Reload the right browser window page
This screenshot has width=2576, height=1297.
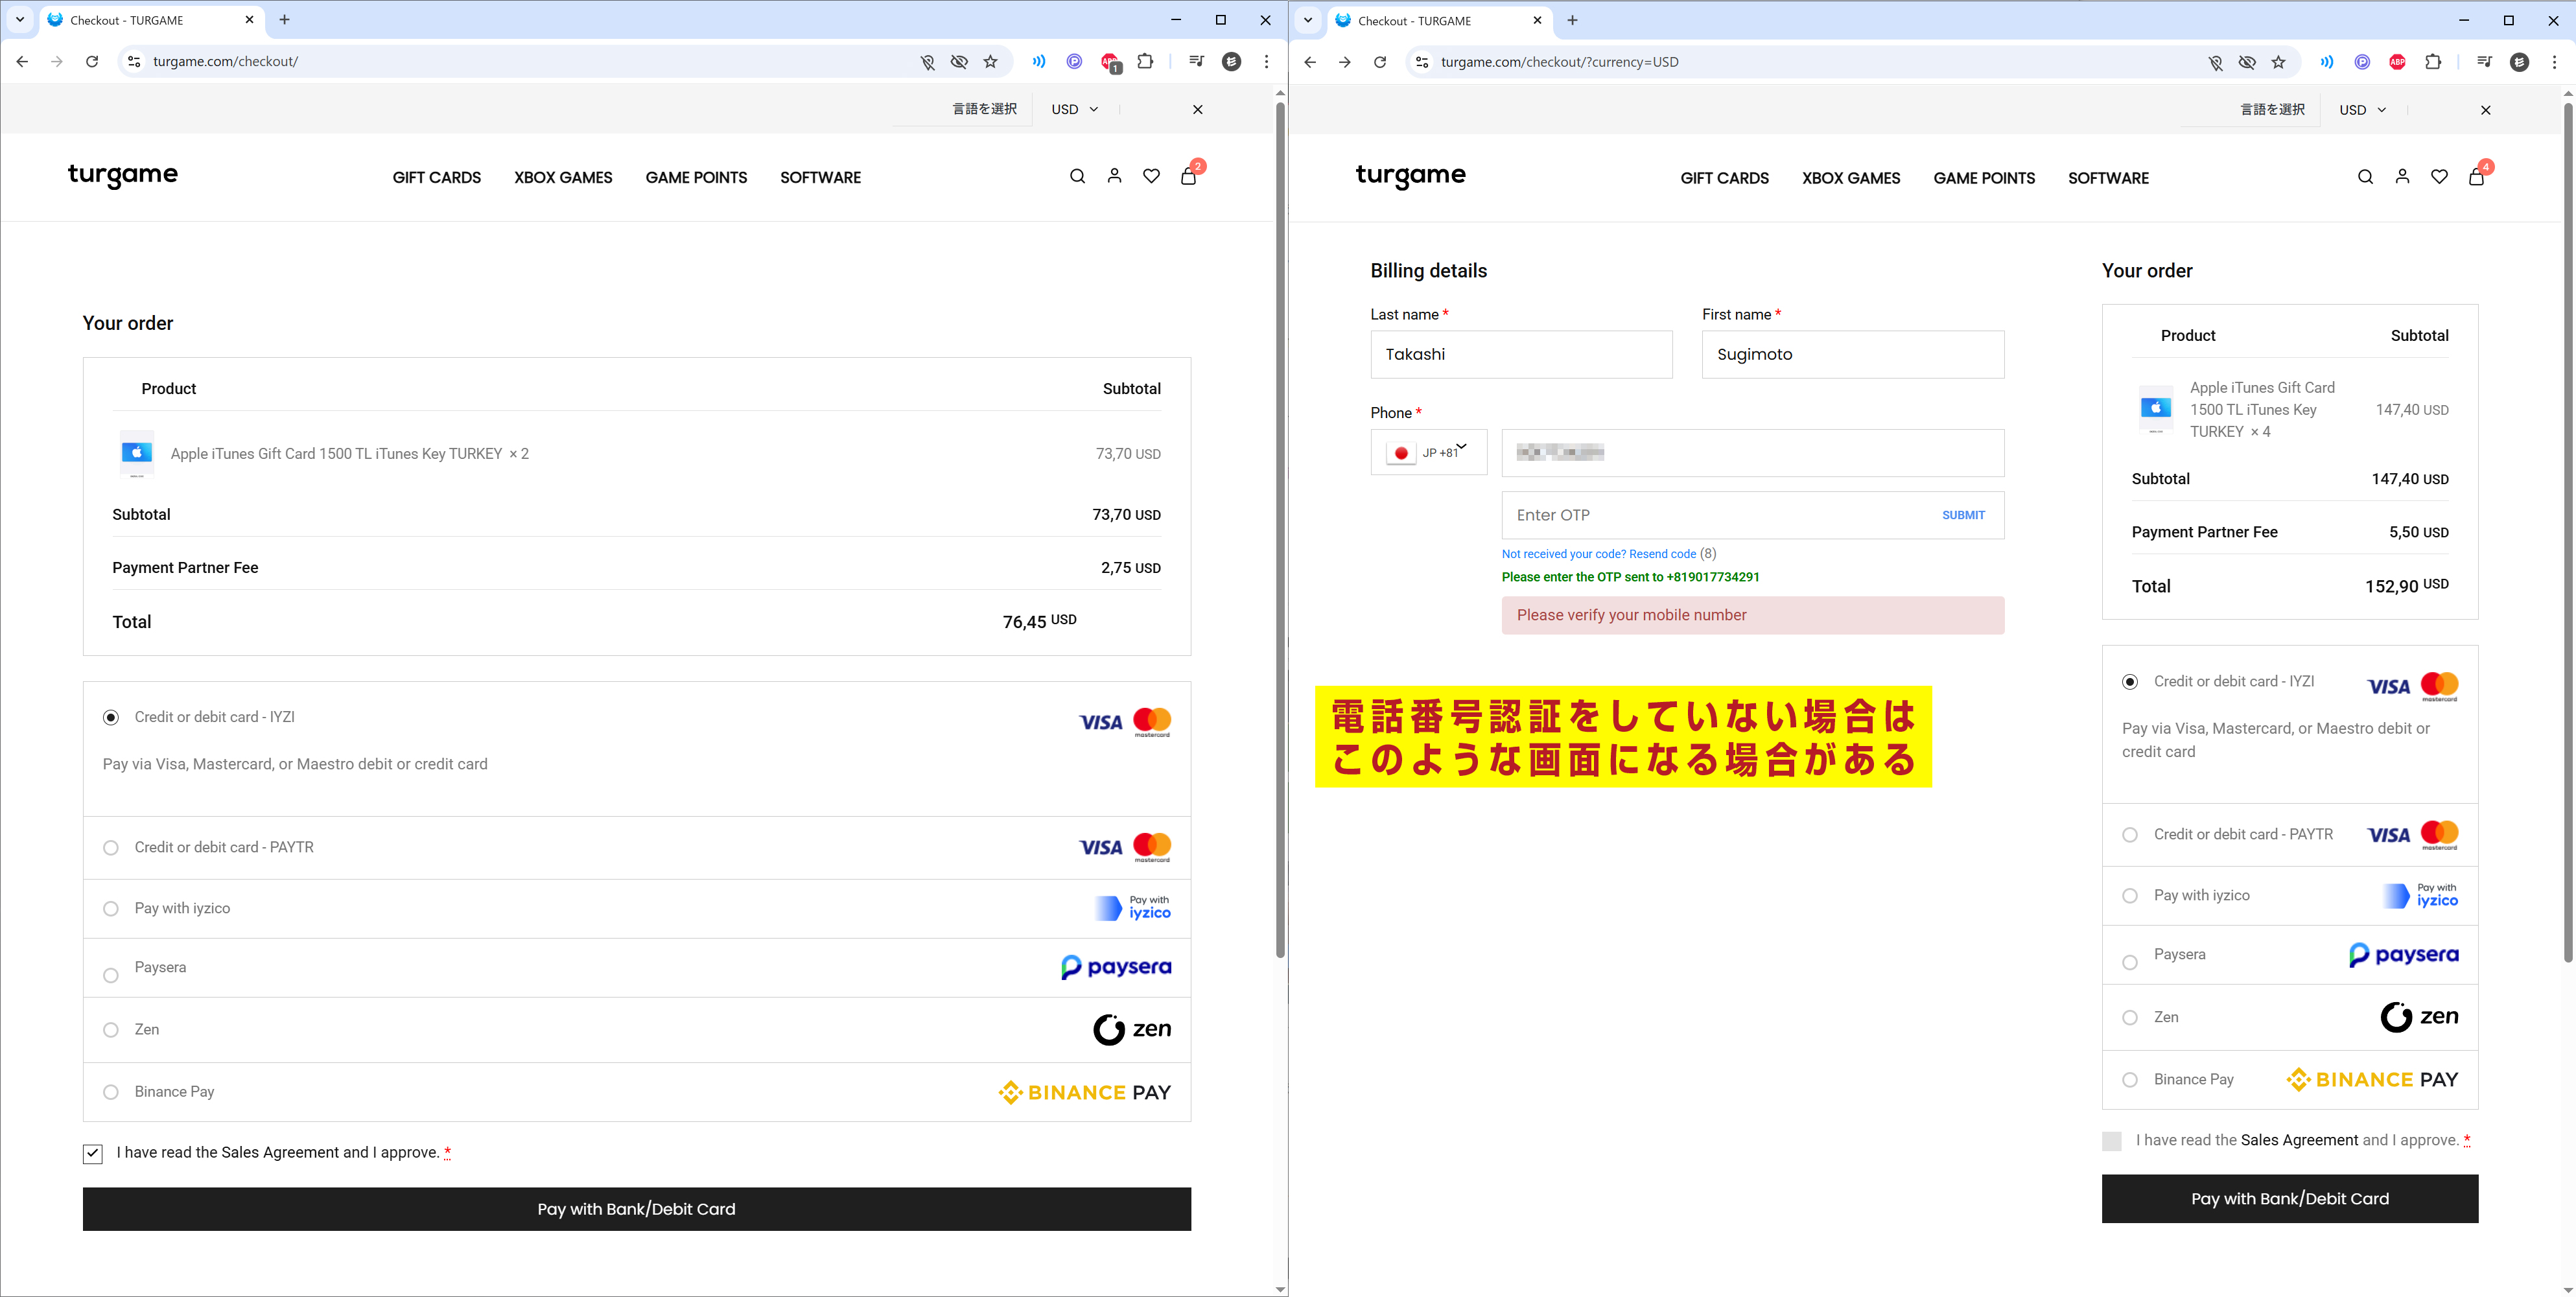click(1380, 62)
